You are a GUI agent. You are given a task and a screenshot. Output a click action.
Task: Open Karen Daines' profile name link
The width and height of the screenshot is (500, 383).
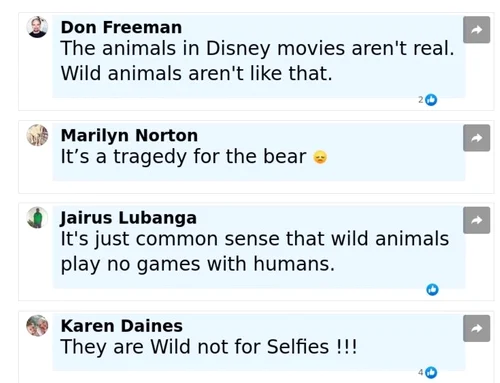click(x=122, y=326)
